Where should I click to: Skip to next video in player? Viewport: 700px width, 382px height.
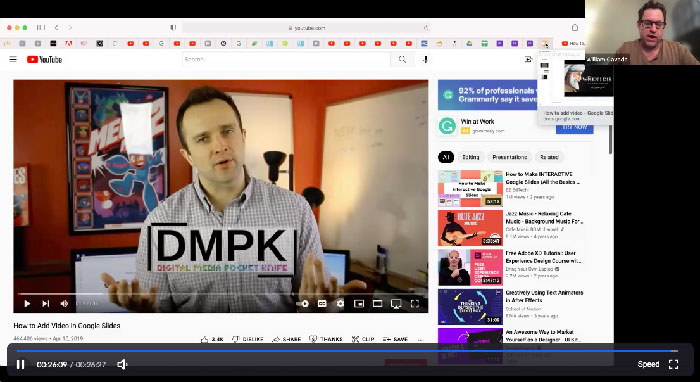click(46, 303)
